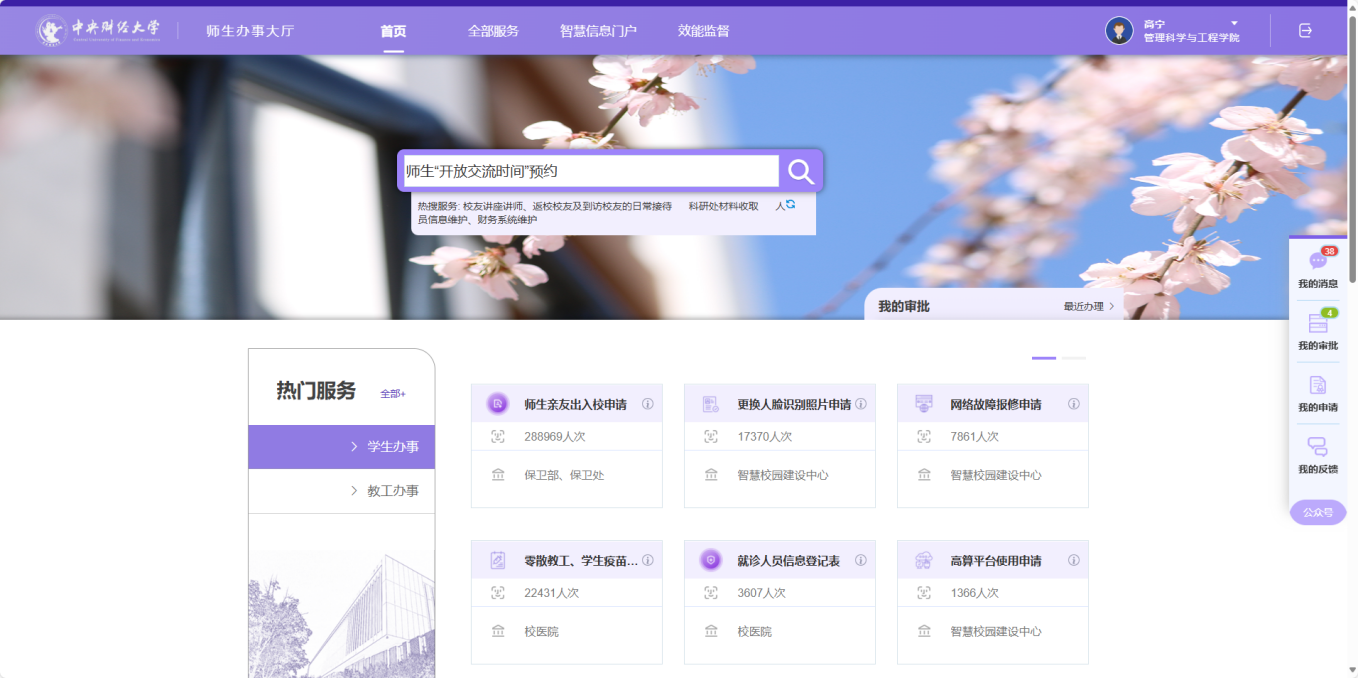This screenshot has height=678, width=1358.
Task: Click info icon on 网络故障报修申请 card
Action: [1073, 404]
